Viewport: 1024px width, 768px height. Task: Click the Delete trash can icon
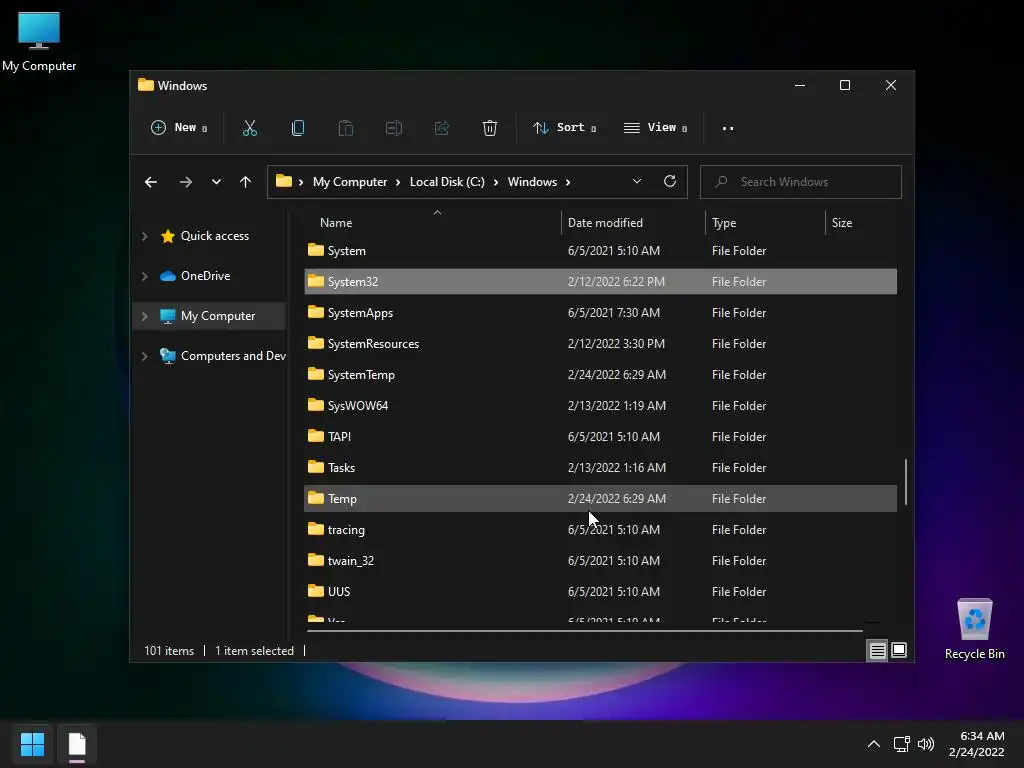[490, 128]
